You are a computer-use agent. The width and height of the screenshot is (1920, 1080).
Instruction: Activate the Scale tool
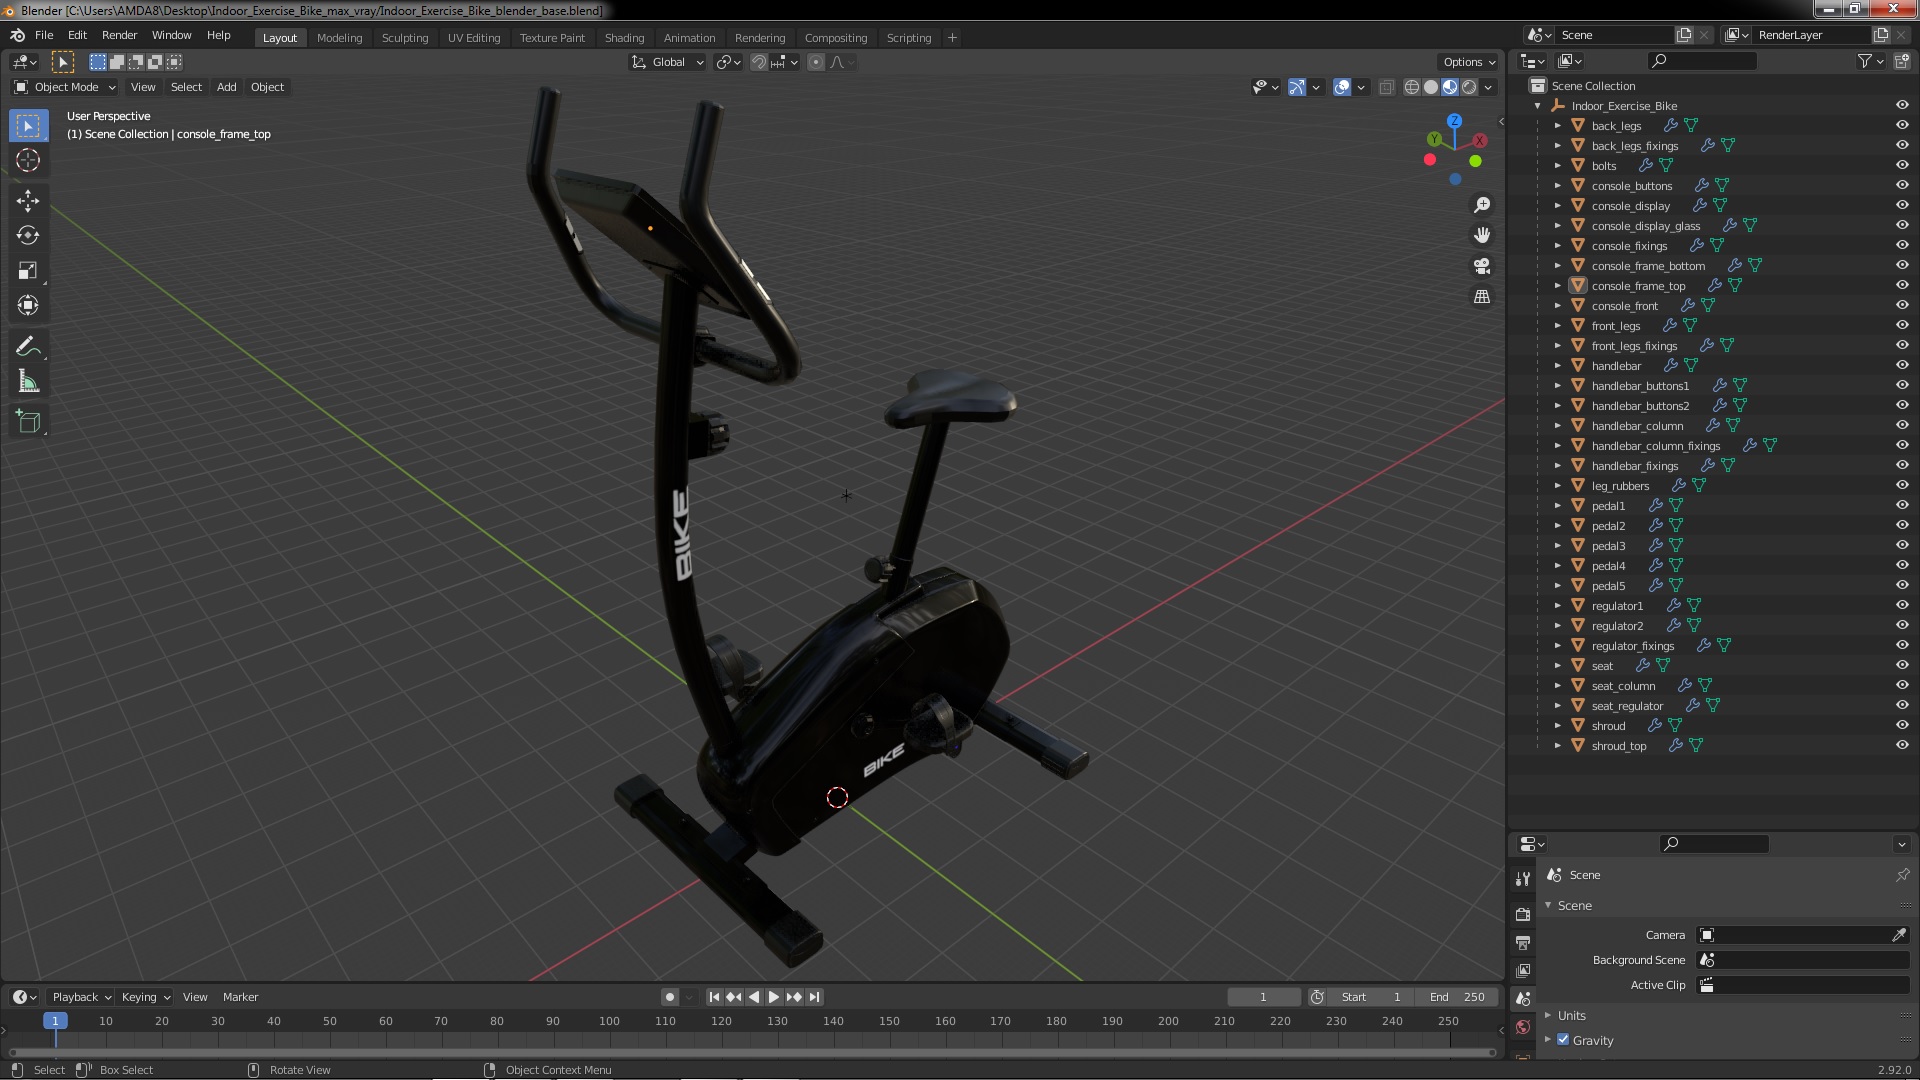(x=28, y=270)
